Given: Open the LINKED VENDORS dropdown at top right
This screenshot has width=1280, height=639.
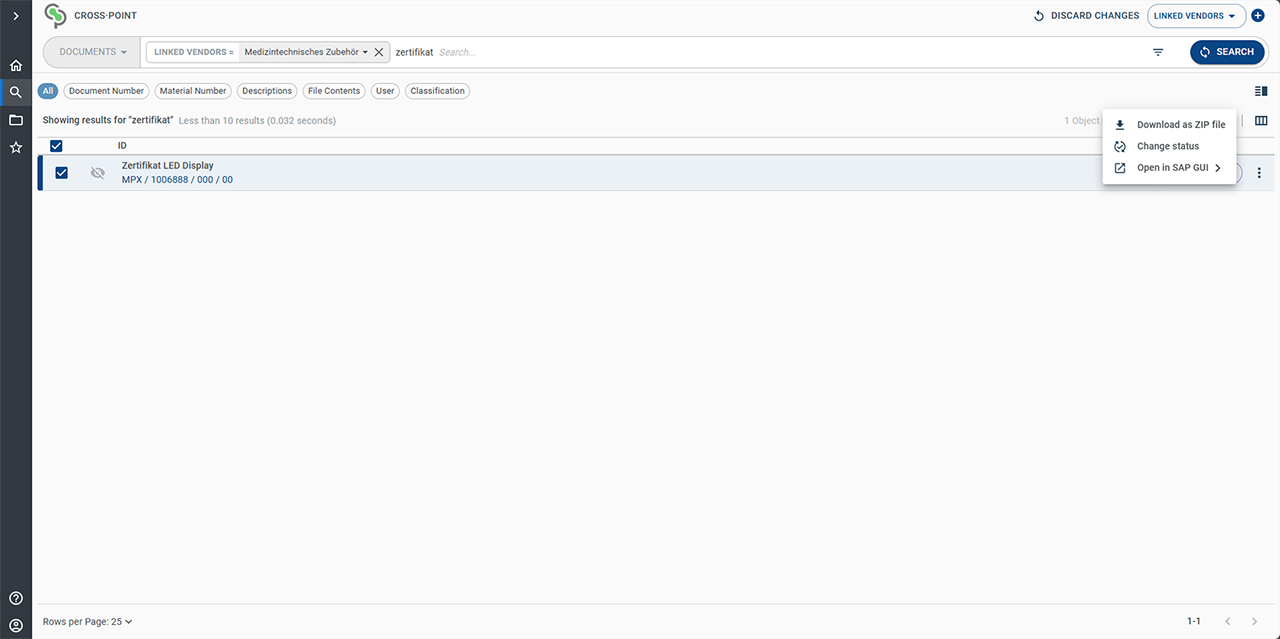Looking at the screenshot, I should (1196, 15).
